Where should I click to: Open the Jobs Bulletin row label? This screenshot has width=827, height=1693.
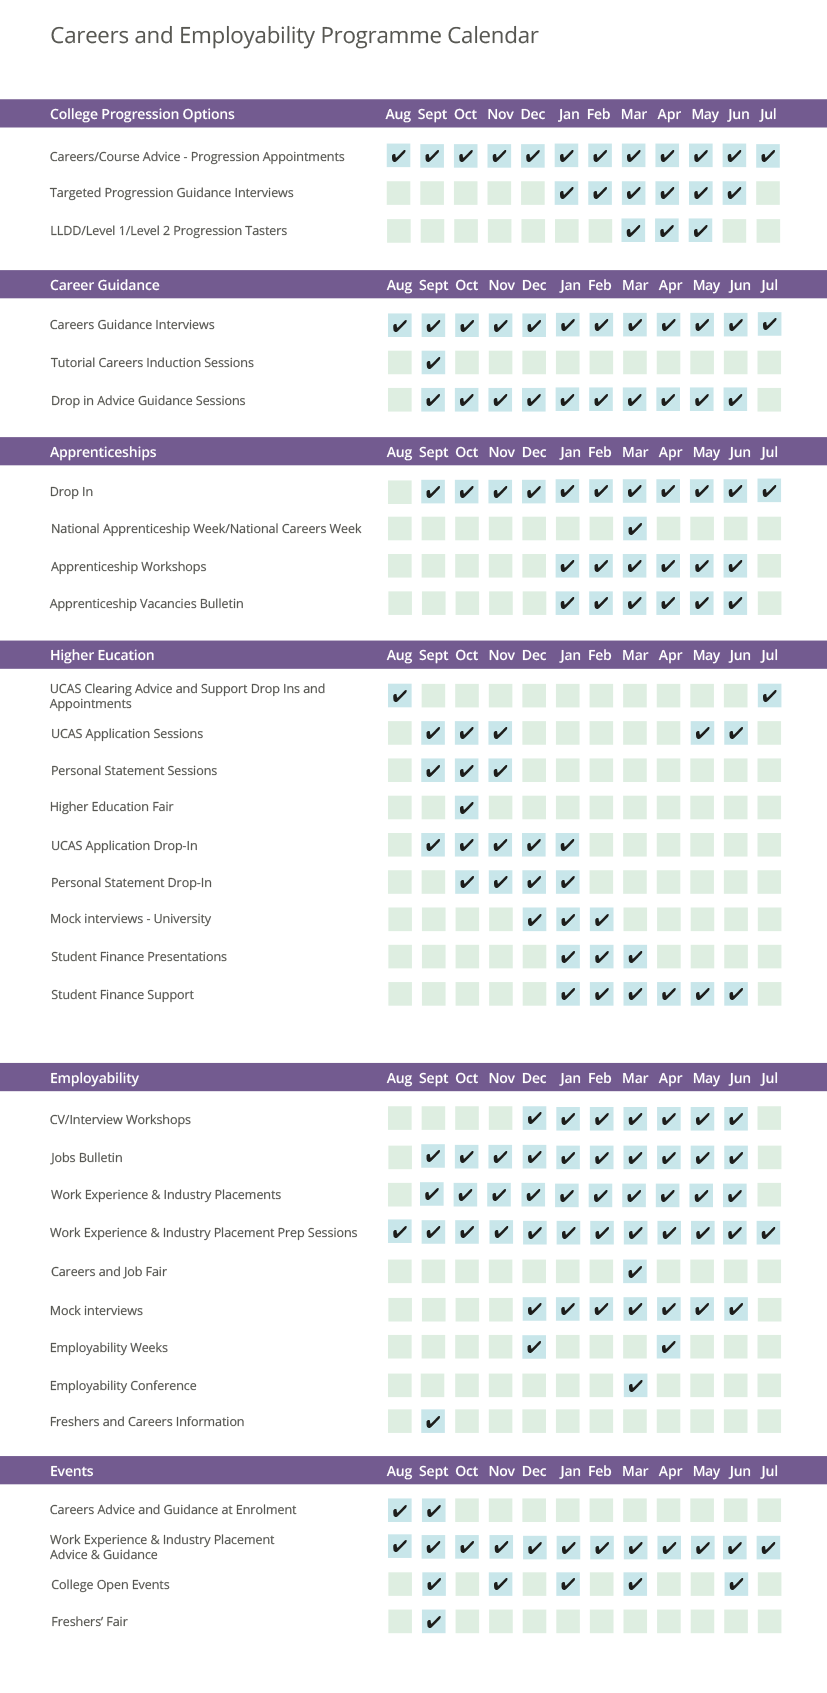tap(86, 1158)
